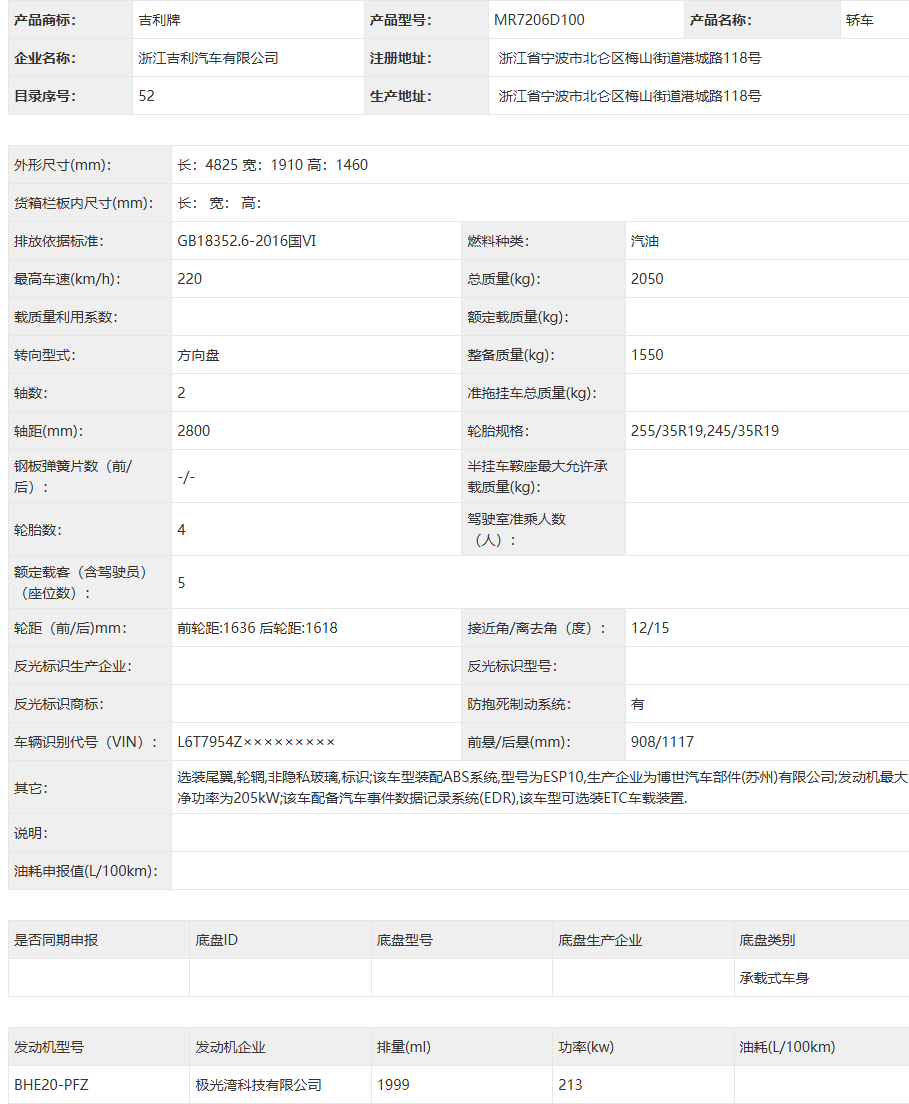Screen dimensions: 909x1104
Task: Select approach/departure angle value 12/15
Action: [x=650, y=627]
